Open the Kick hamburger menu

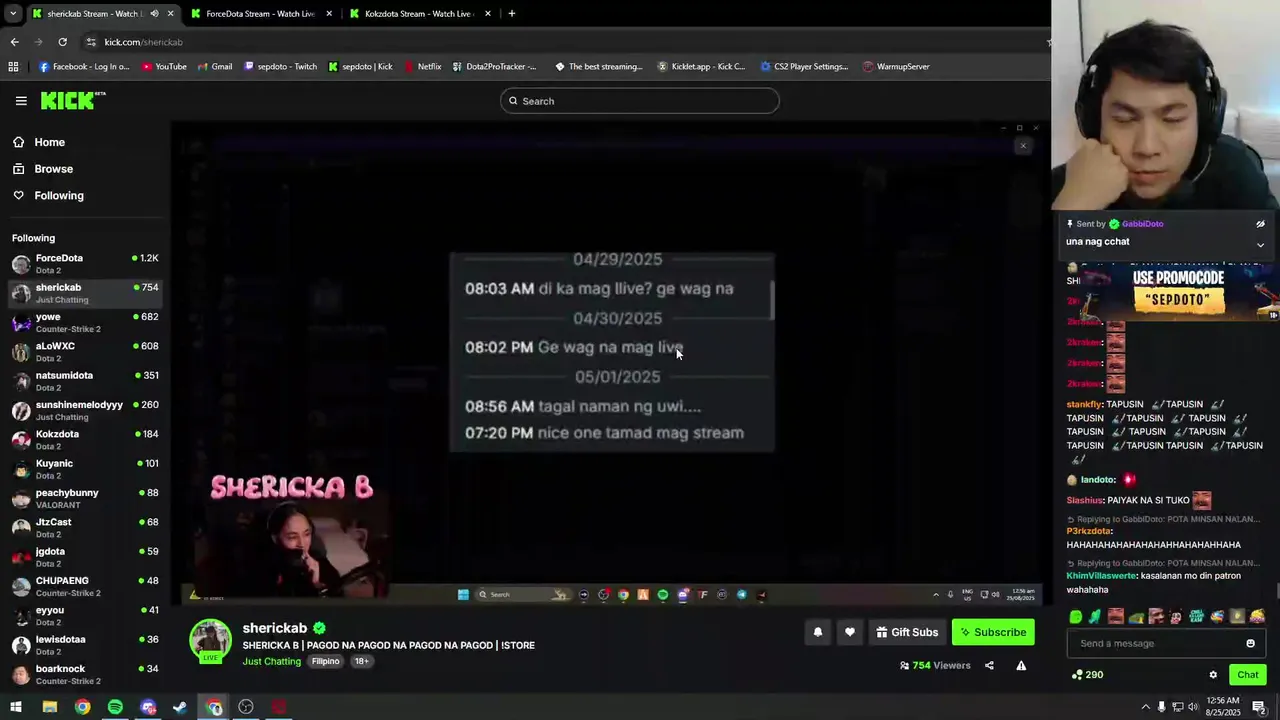coord(21,101)
